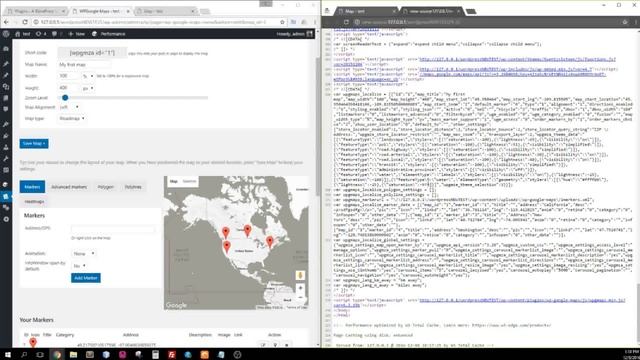The width and height of the screenshot is (640, 360).
Task: Open the New content menu in admin bar
Action: pyautogui.click(x=76, y=34)
